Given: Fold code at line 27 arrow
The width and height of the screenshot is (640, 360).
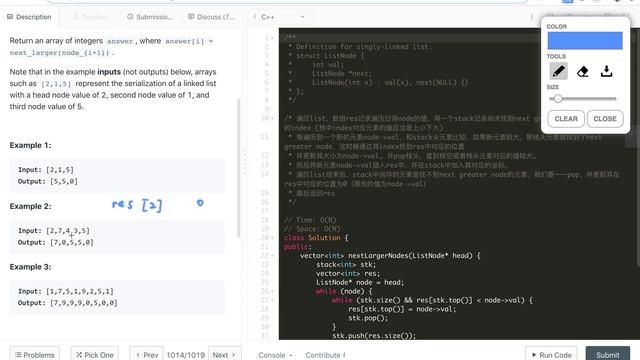Looking at the screenshot, I should (272, 300).
